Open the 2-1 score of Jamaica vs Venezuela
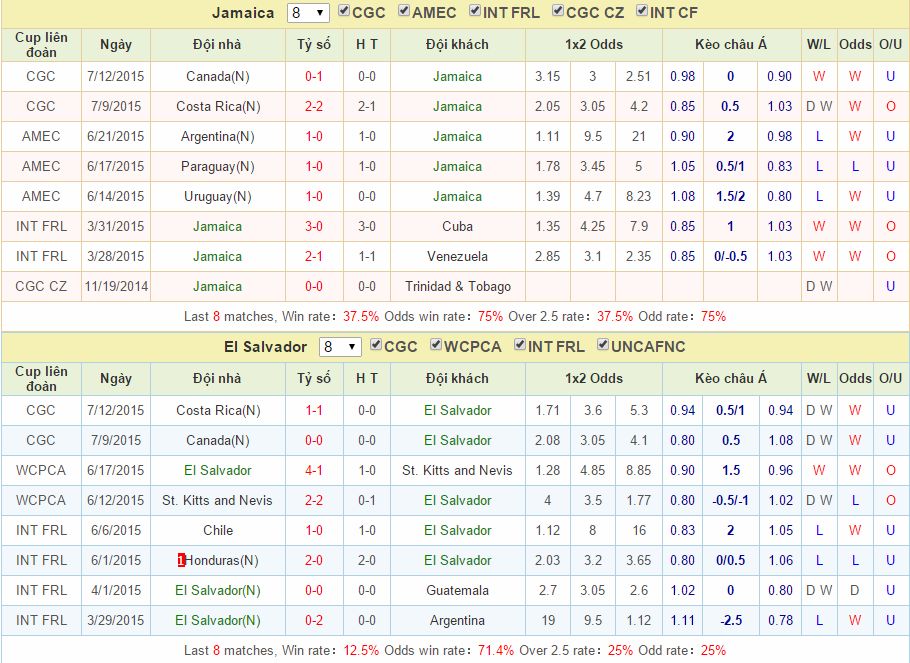910x663 pixels. point(314,257)
